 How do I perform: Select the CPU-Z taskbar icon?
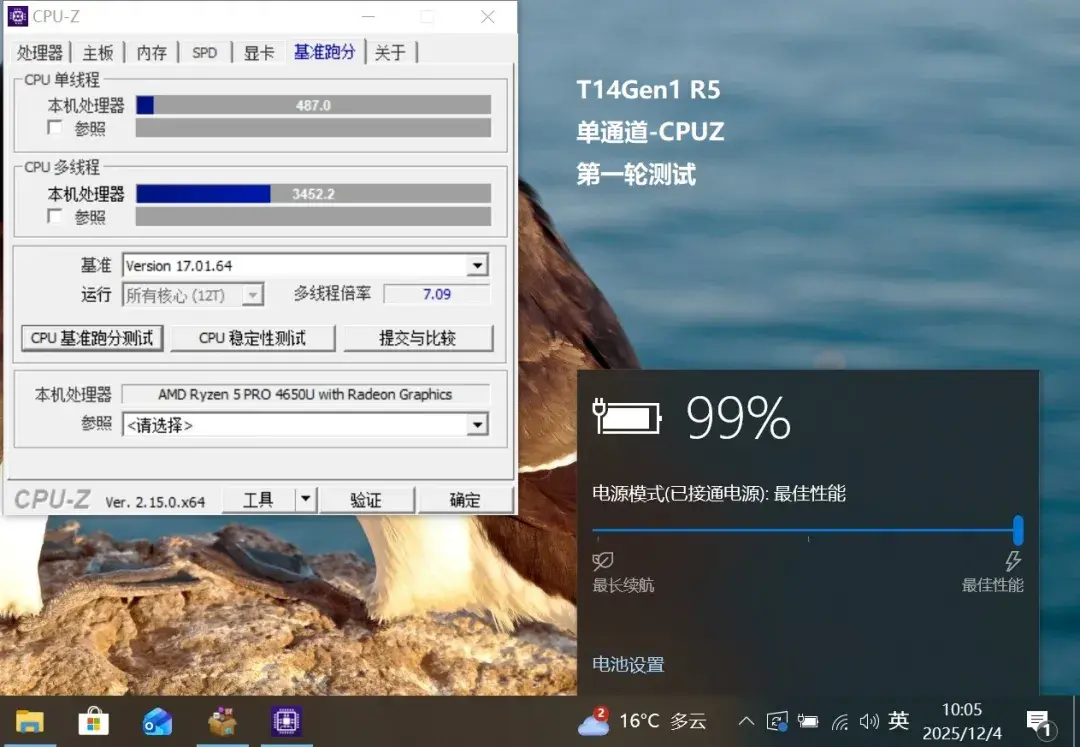click(286, 722)
